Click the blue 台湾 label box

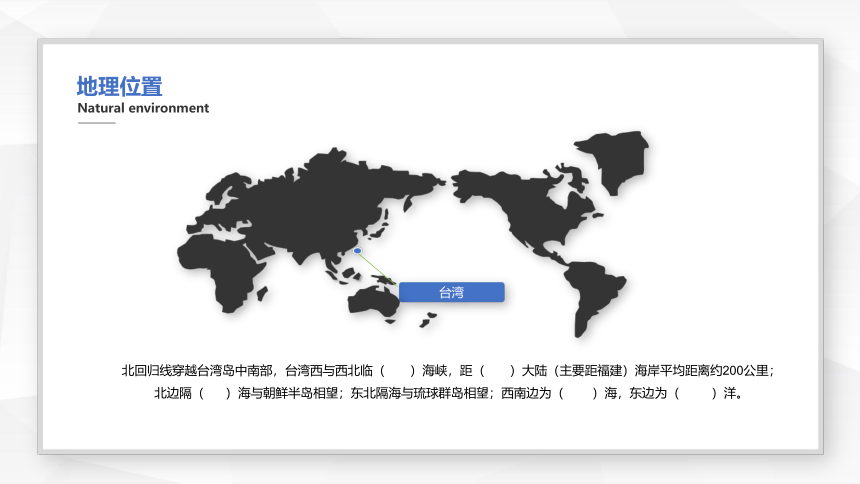[x=451, y=292]
